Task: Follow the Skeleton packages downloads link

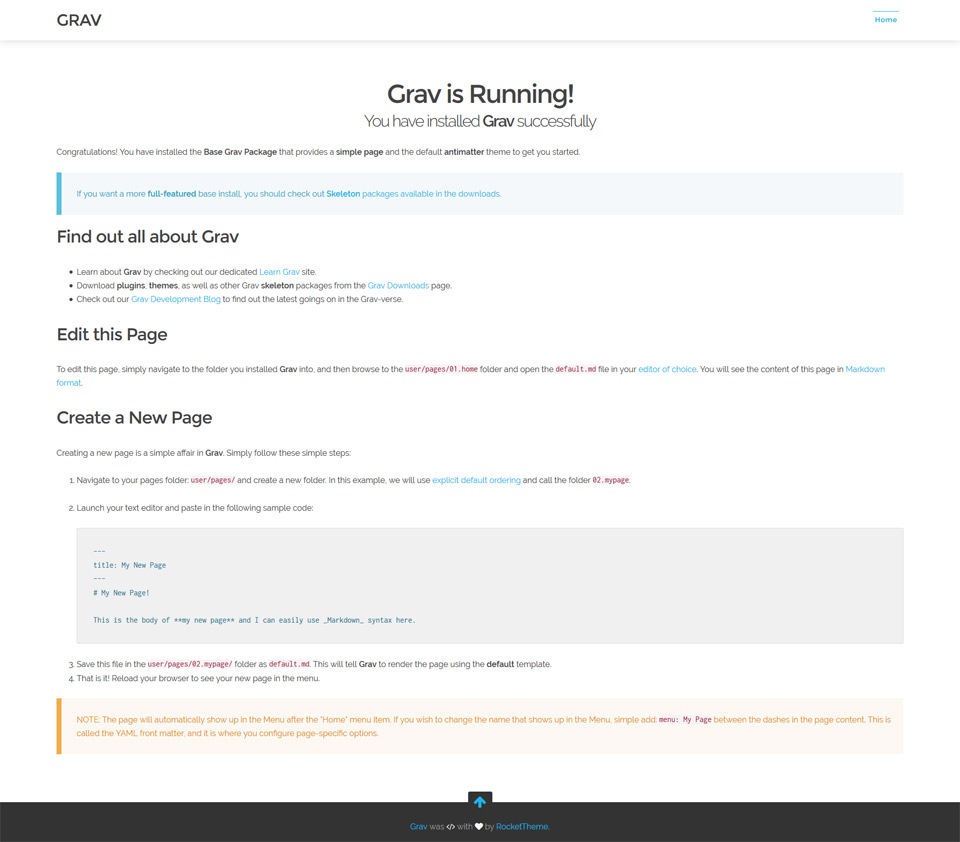Action: coord(413,194)
